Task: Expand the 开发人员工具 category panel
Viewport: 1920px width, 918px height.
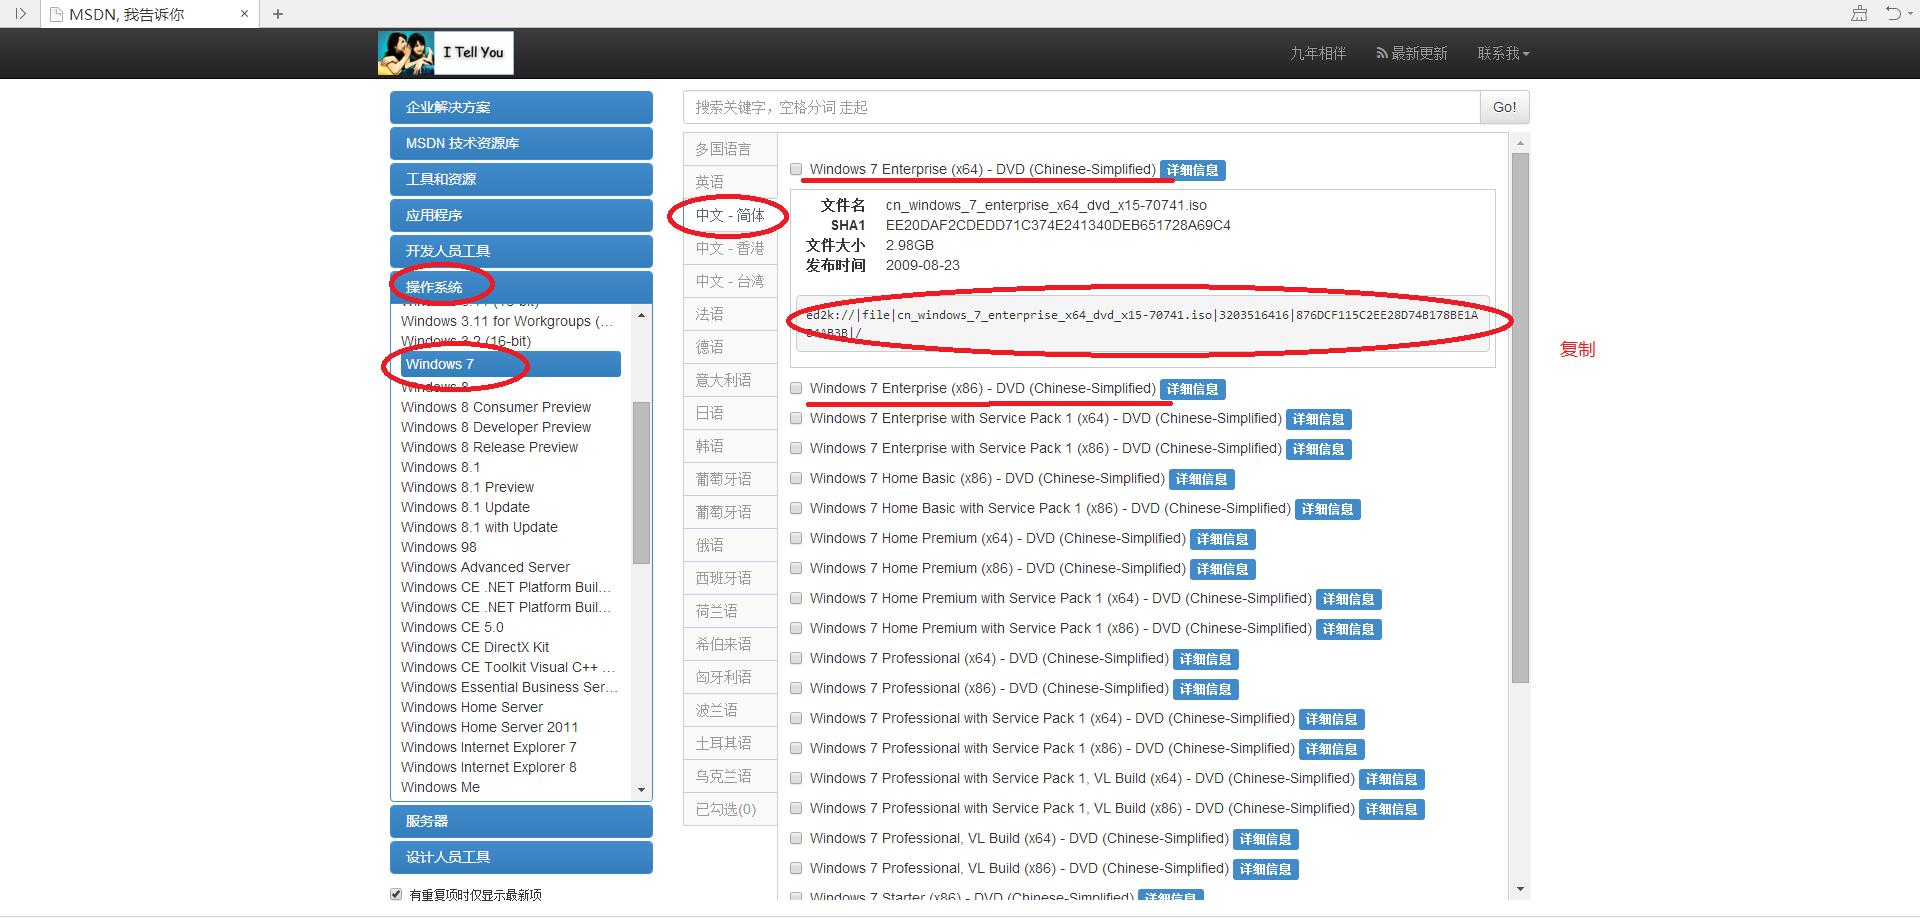Action: point(520,251)
